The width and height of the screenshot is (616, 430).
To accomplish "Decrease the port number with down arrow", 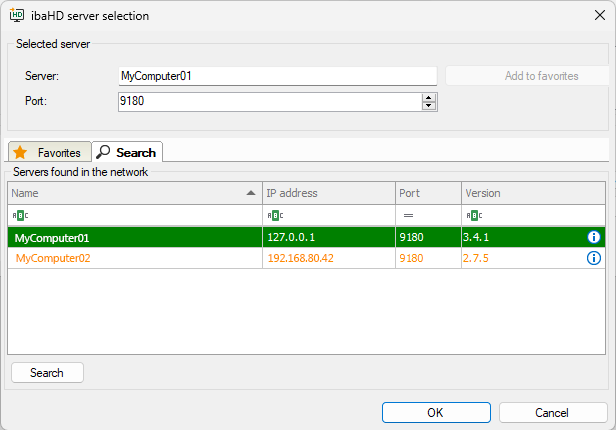I will pos(429,106).
